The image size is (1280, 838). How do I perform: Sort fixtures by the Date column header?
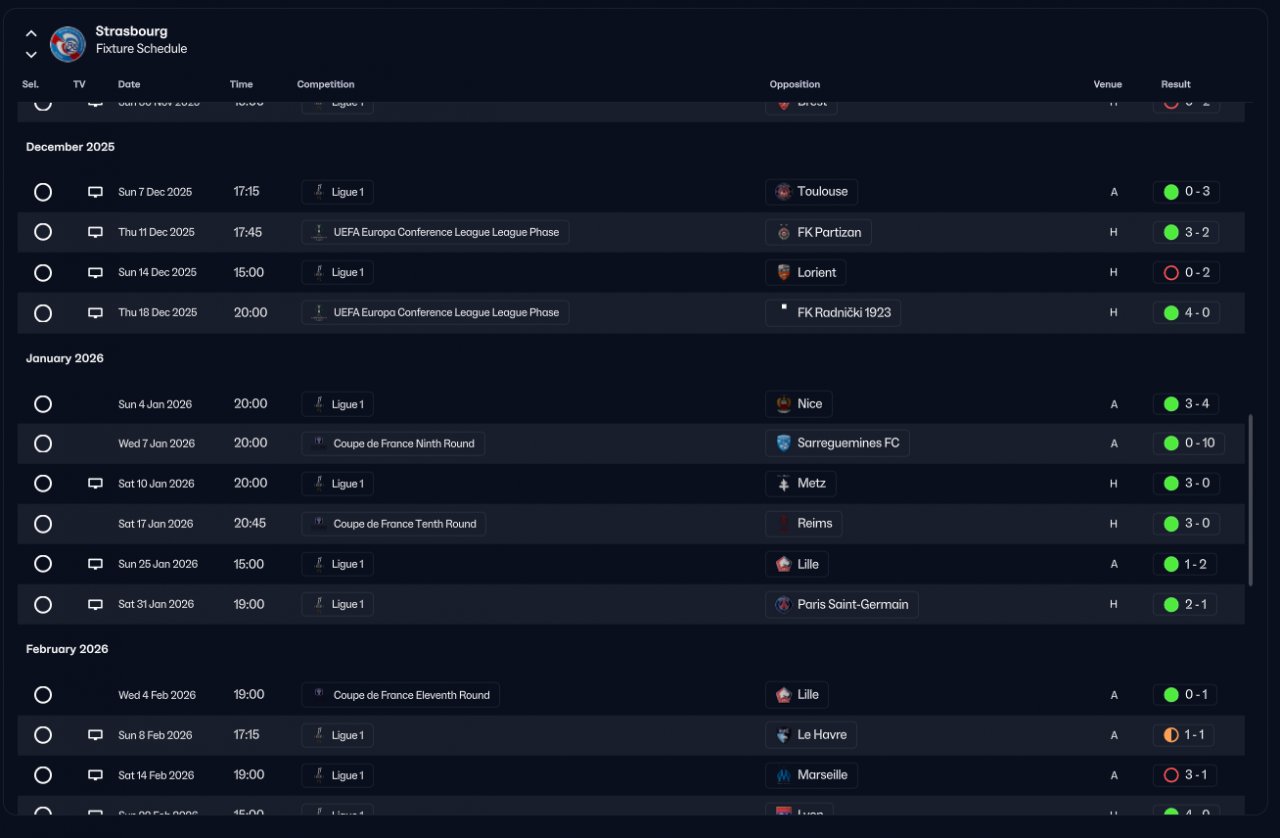pyautogui.click(x=129, y=85)
